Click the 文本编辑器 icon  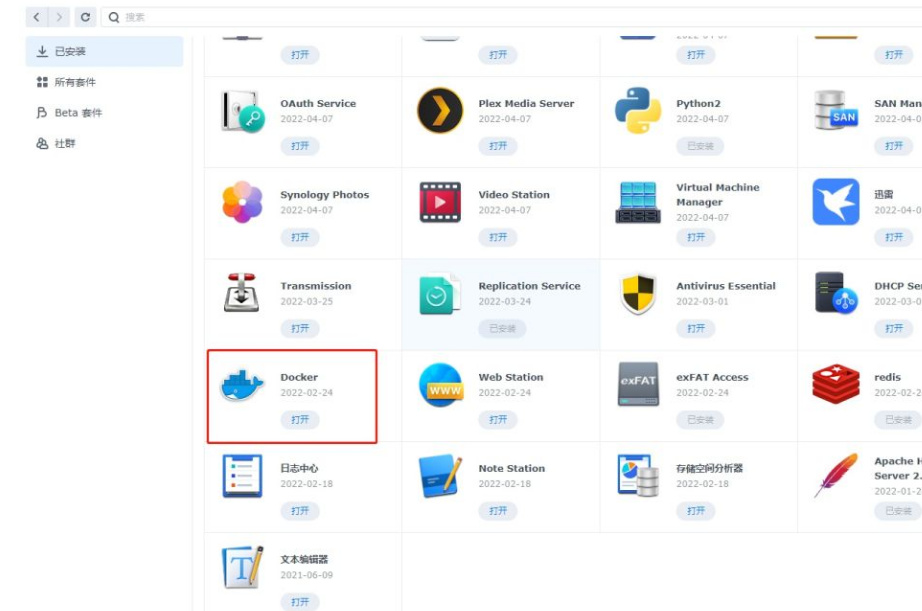(x=242, y=567)
